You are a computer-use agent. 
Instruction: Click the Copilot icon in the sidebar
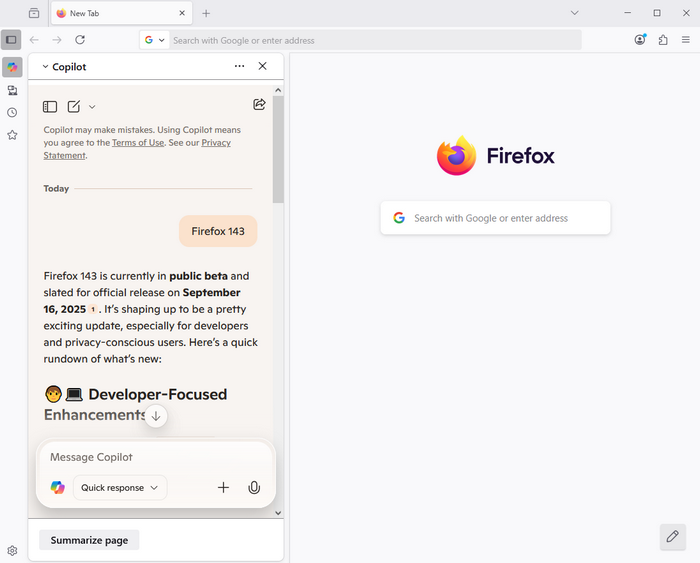(12, 67)
